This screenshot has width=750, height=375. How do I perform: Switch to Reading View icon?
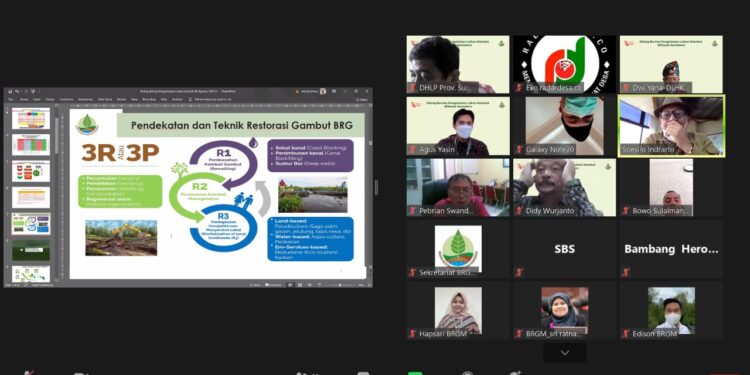310,285
